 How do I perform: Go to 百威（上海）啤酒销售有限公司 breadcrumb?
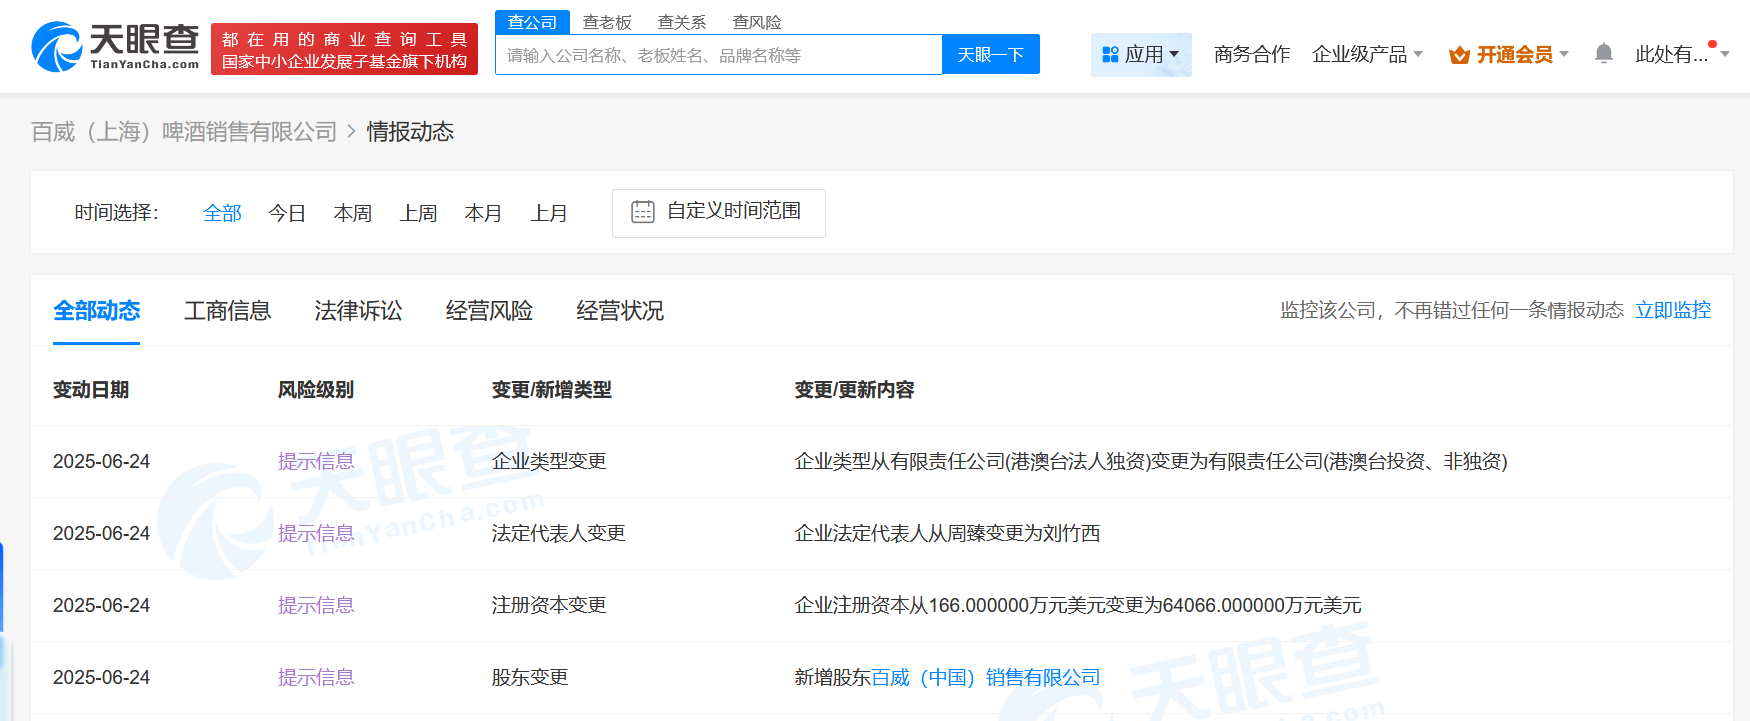point(184,132)
